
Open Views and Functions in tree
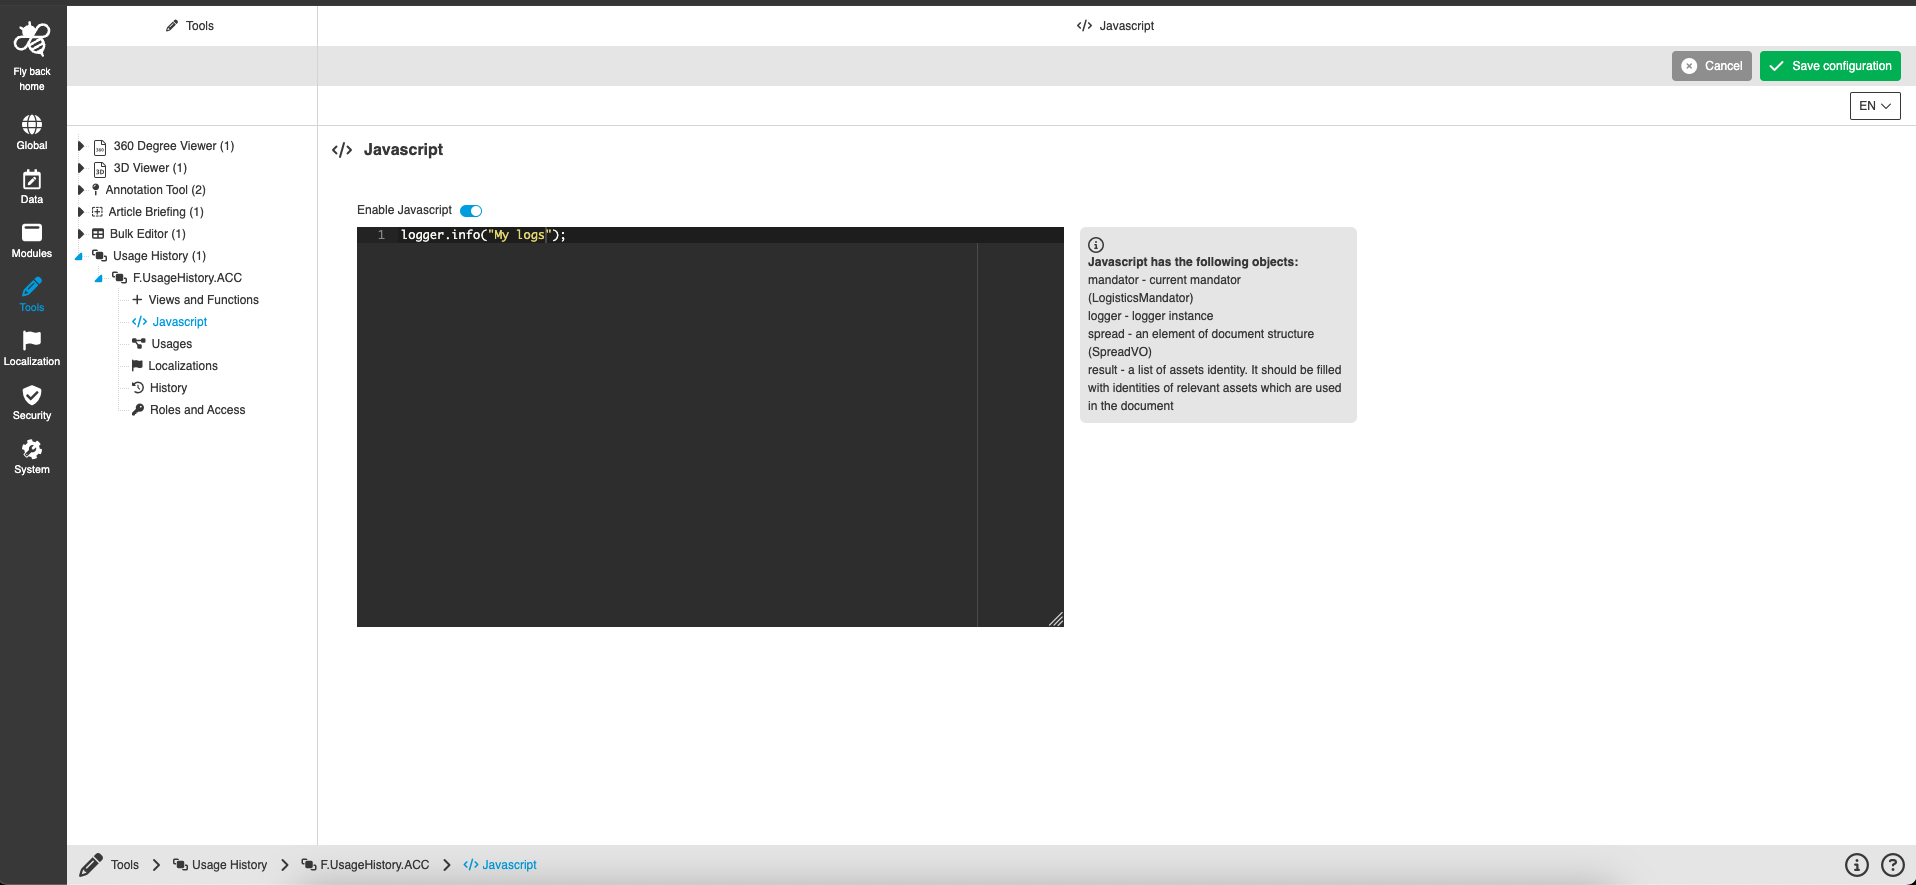click(203, 300)
